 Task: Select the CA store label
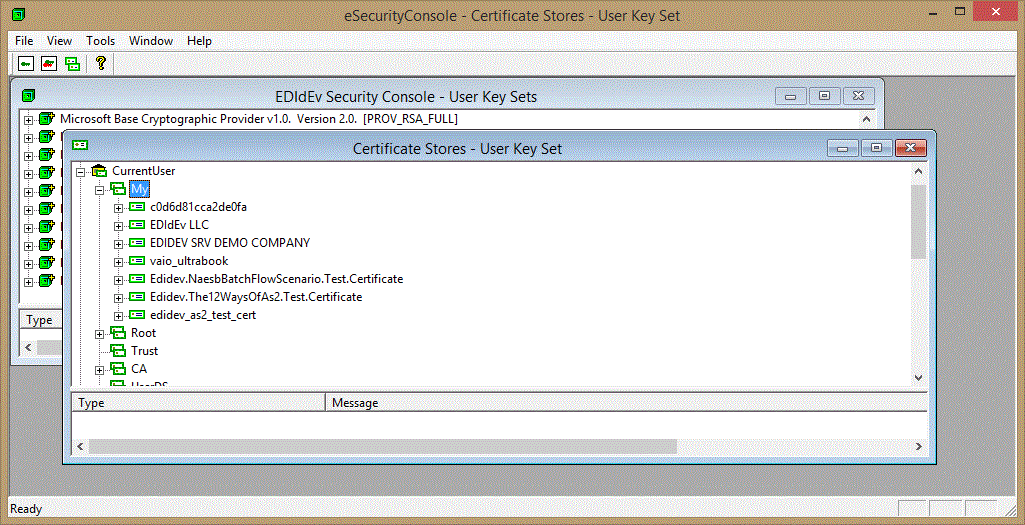[x=139, y=369]
